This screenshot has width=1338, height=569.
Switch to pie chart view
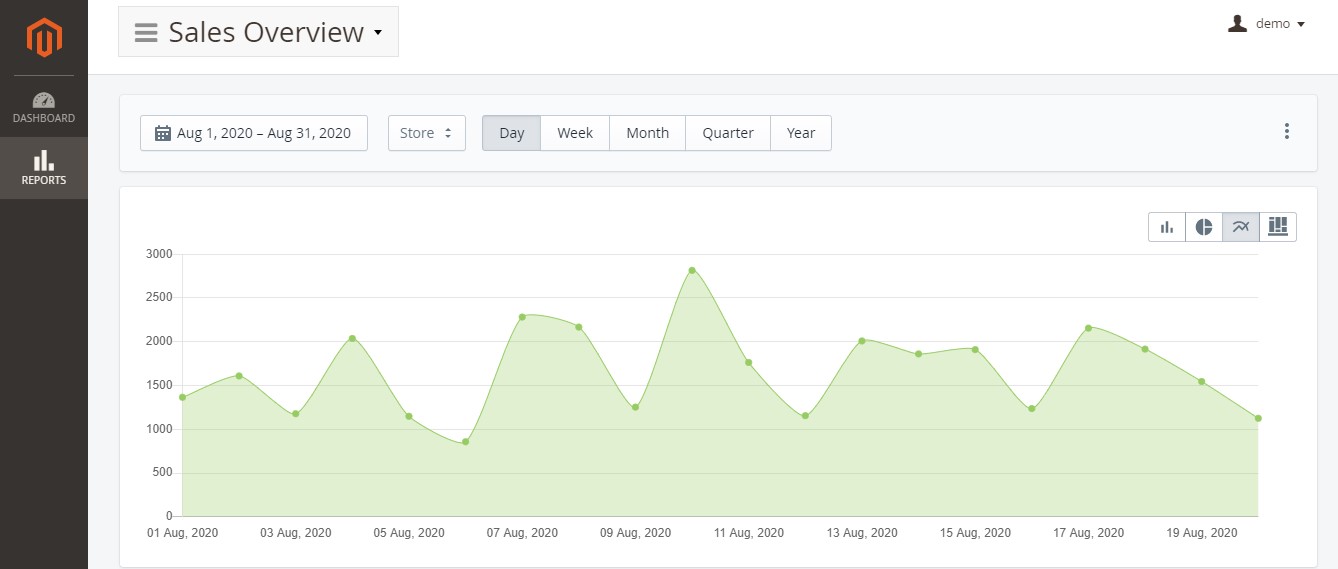[x=1204, y=227]
